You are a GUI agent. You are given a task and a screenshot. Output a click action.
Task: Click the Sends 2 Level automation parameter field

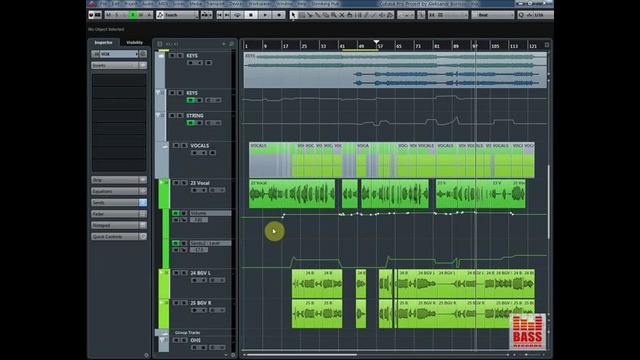tap(210, 243)
